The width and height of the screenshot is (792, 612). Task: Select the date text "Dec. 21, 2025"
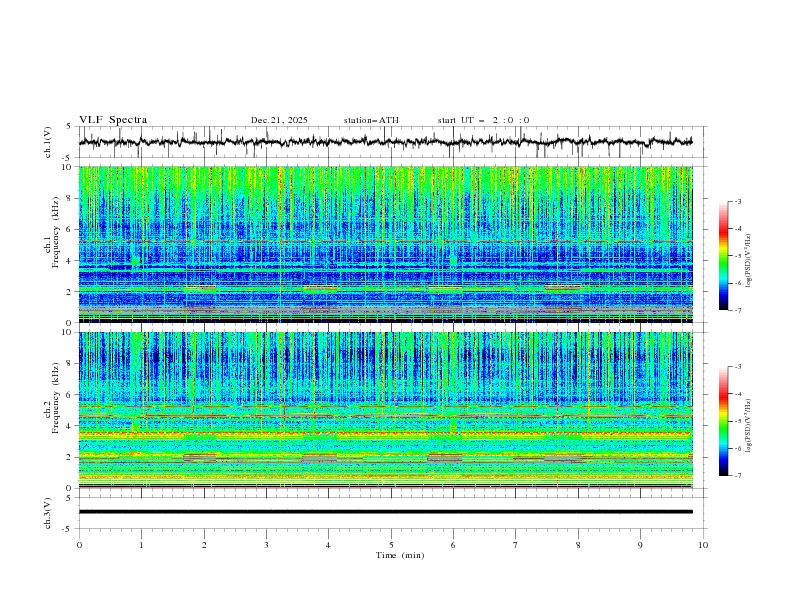(x=279, y=120)
